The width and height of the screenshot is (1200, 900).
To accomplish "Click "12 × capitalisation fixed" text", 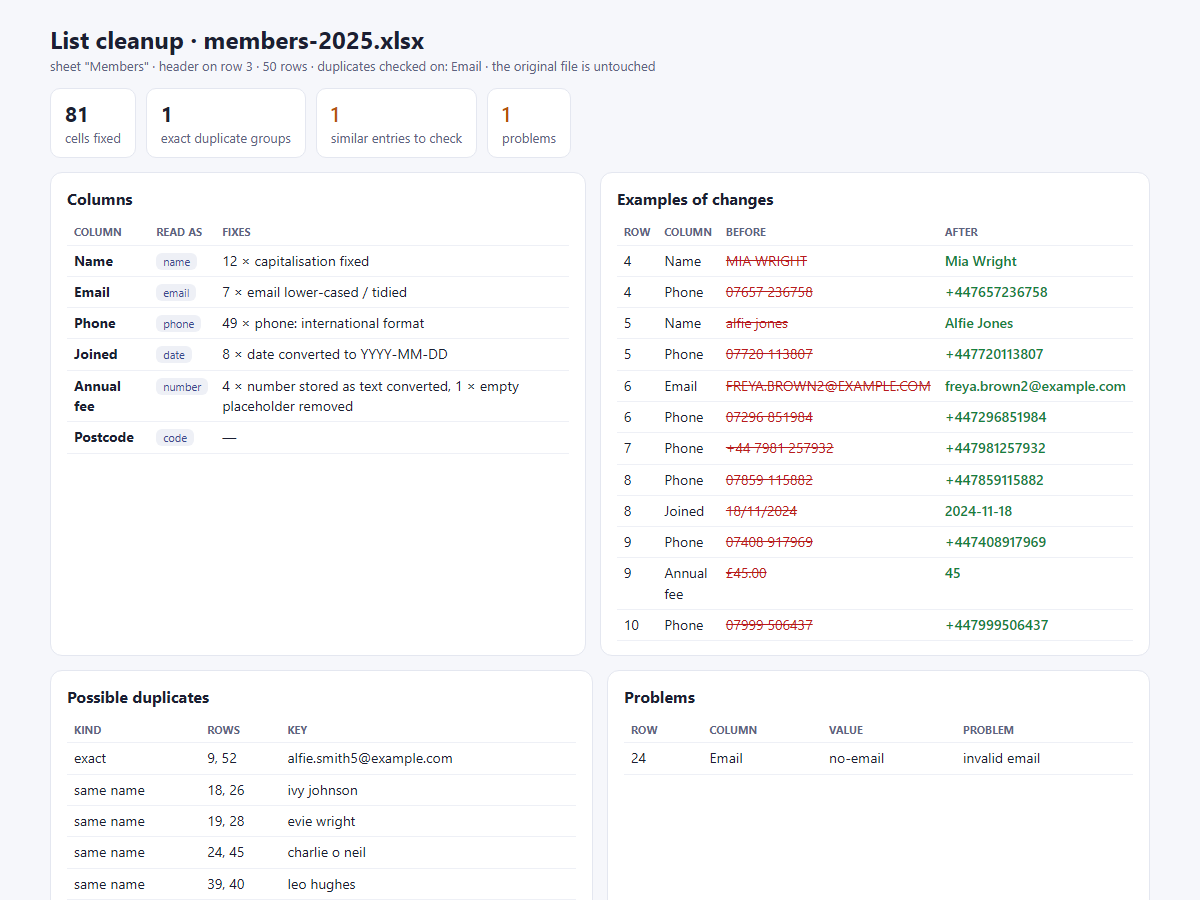I will click(x=296, y=261).
